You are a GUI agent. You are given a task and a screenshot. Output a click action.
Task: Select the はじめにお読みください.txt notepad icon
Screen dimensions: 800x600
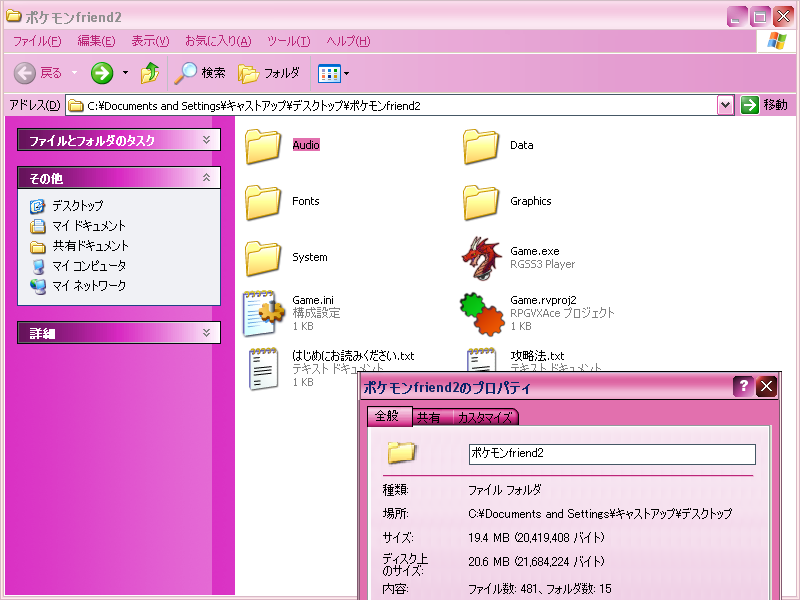(263, 369)
